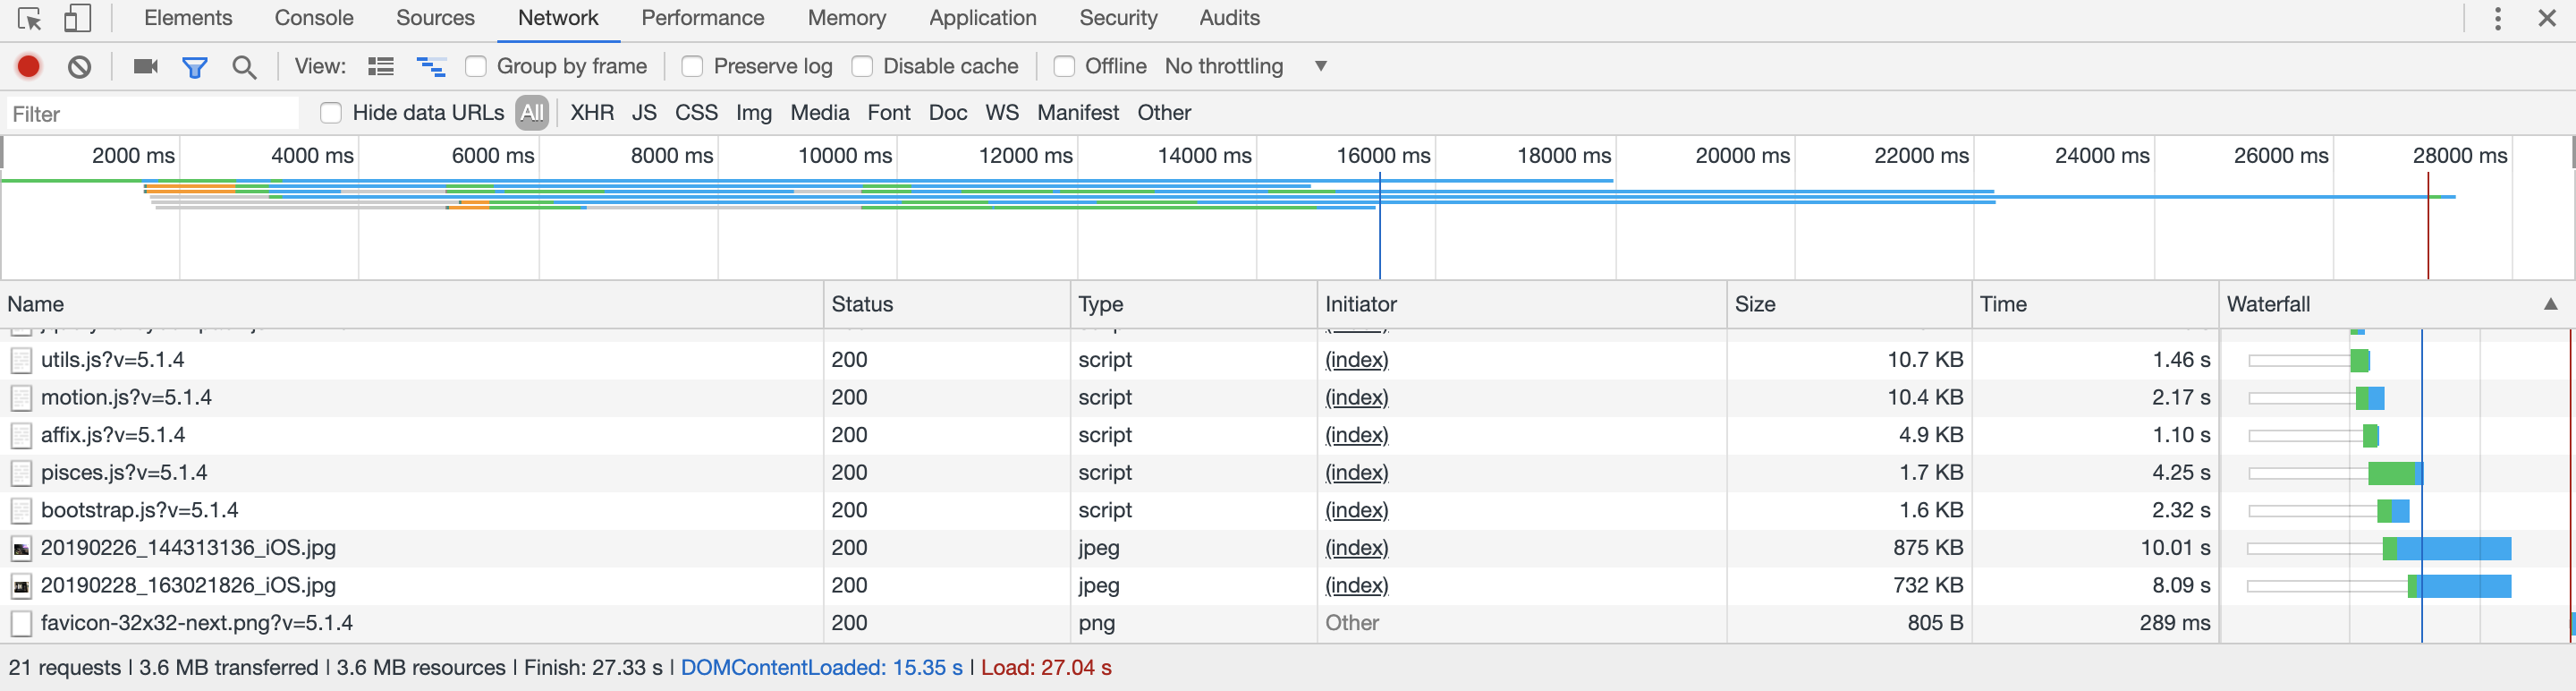
Task: Open network search with magnifier icon
Action: pos(244,67)
